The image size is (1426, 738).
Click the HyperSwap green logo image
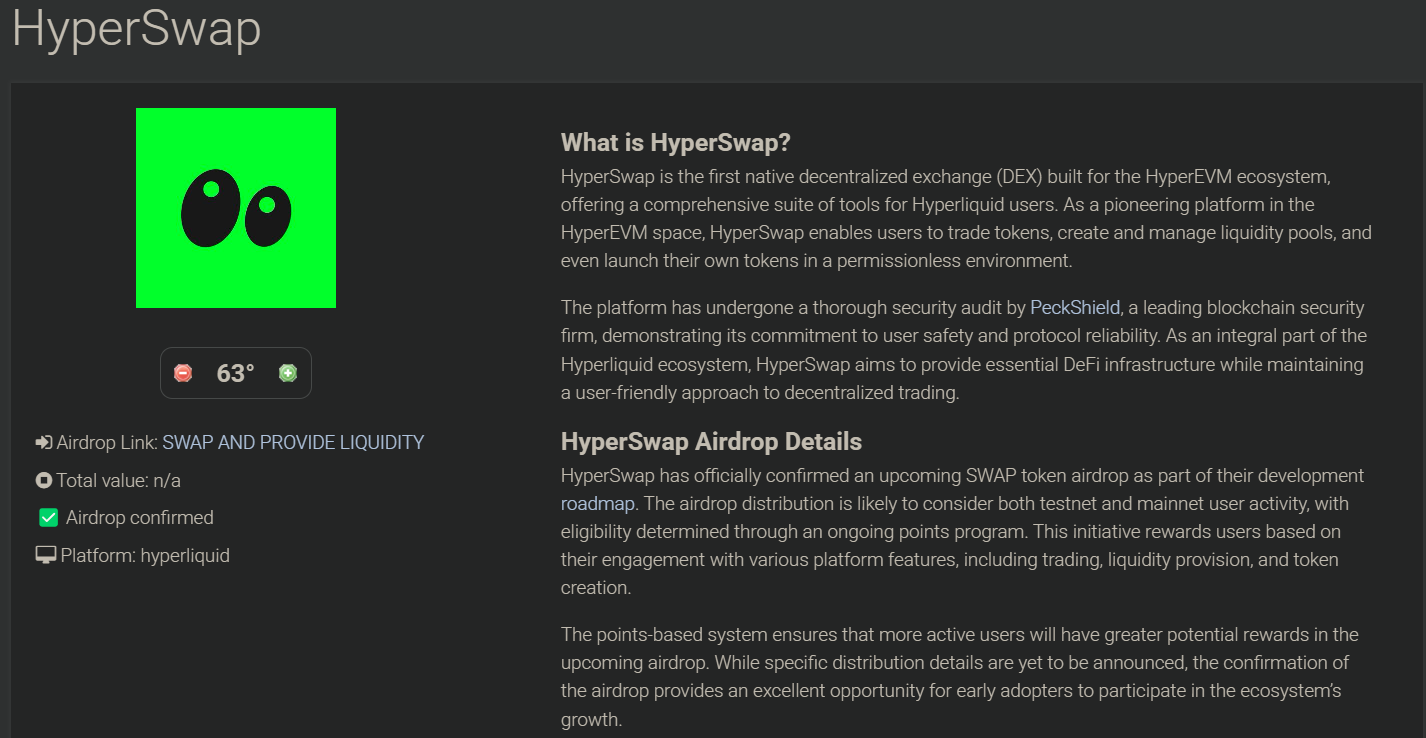pyautogui.click(x=236, y=208)
